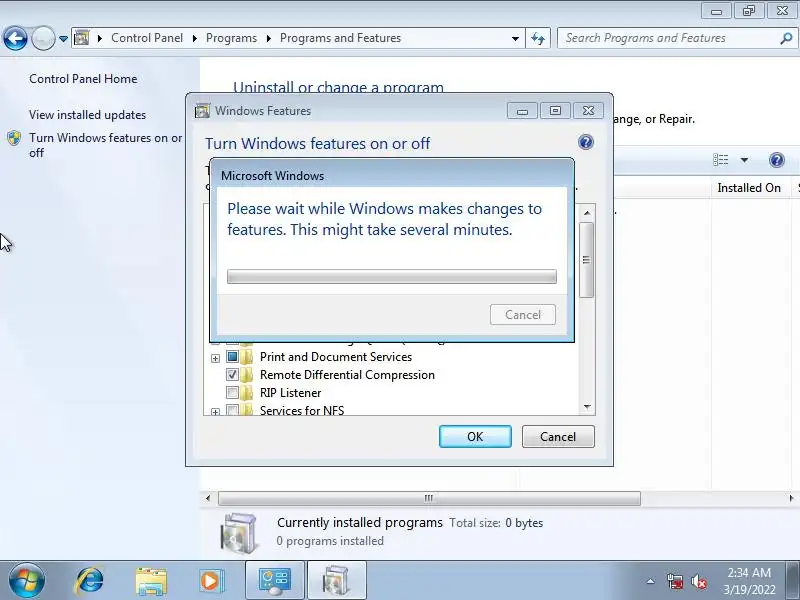Select Control Panel breadcrumb
Viewport: 800px width, 600px height.
147,38
